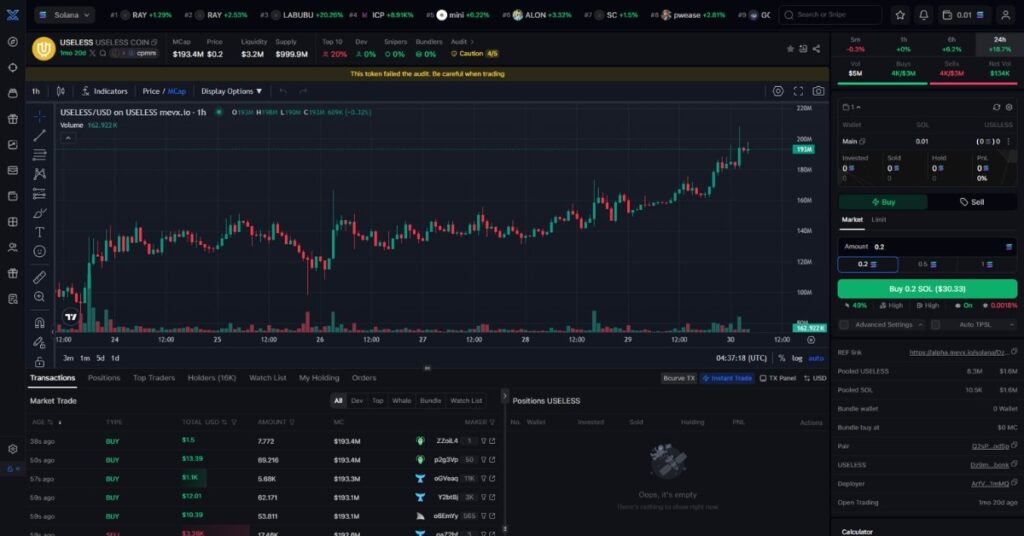
Task: Copy the REF link
Action: (x=1014, y=352)
